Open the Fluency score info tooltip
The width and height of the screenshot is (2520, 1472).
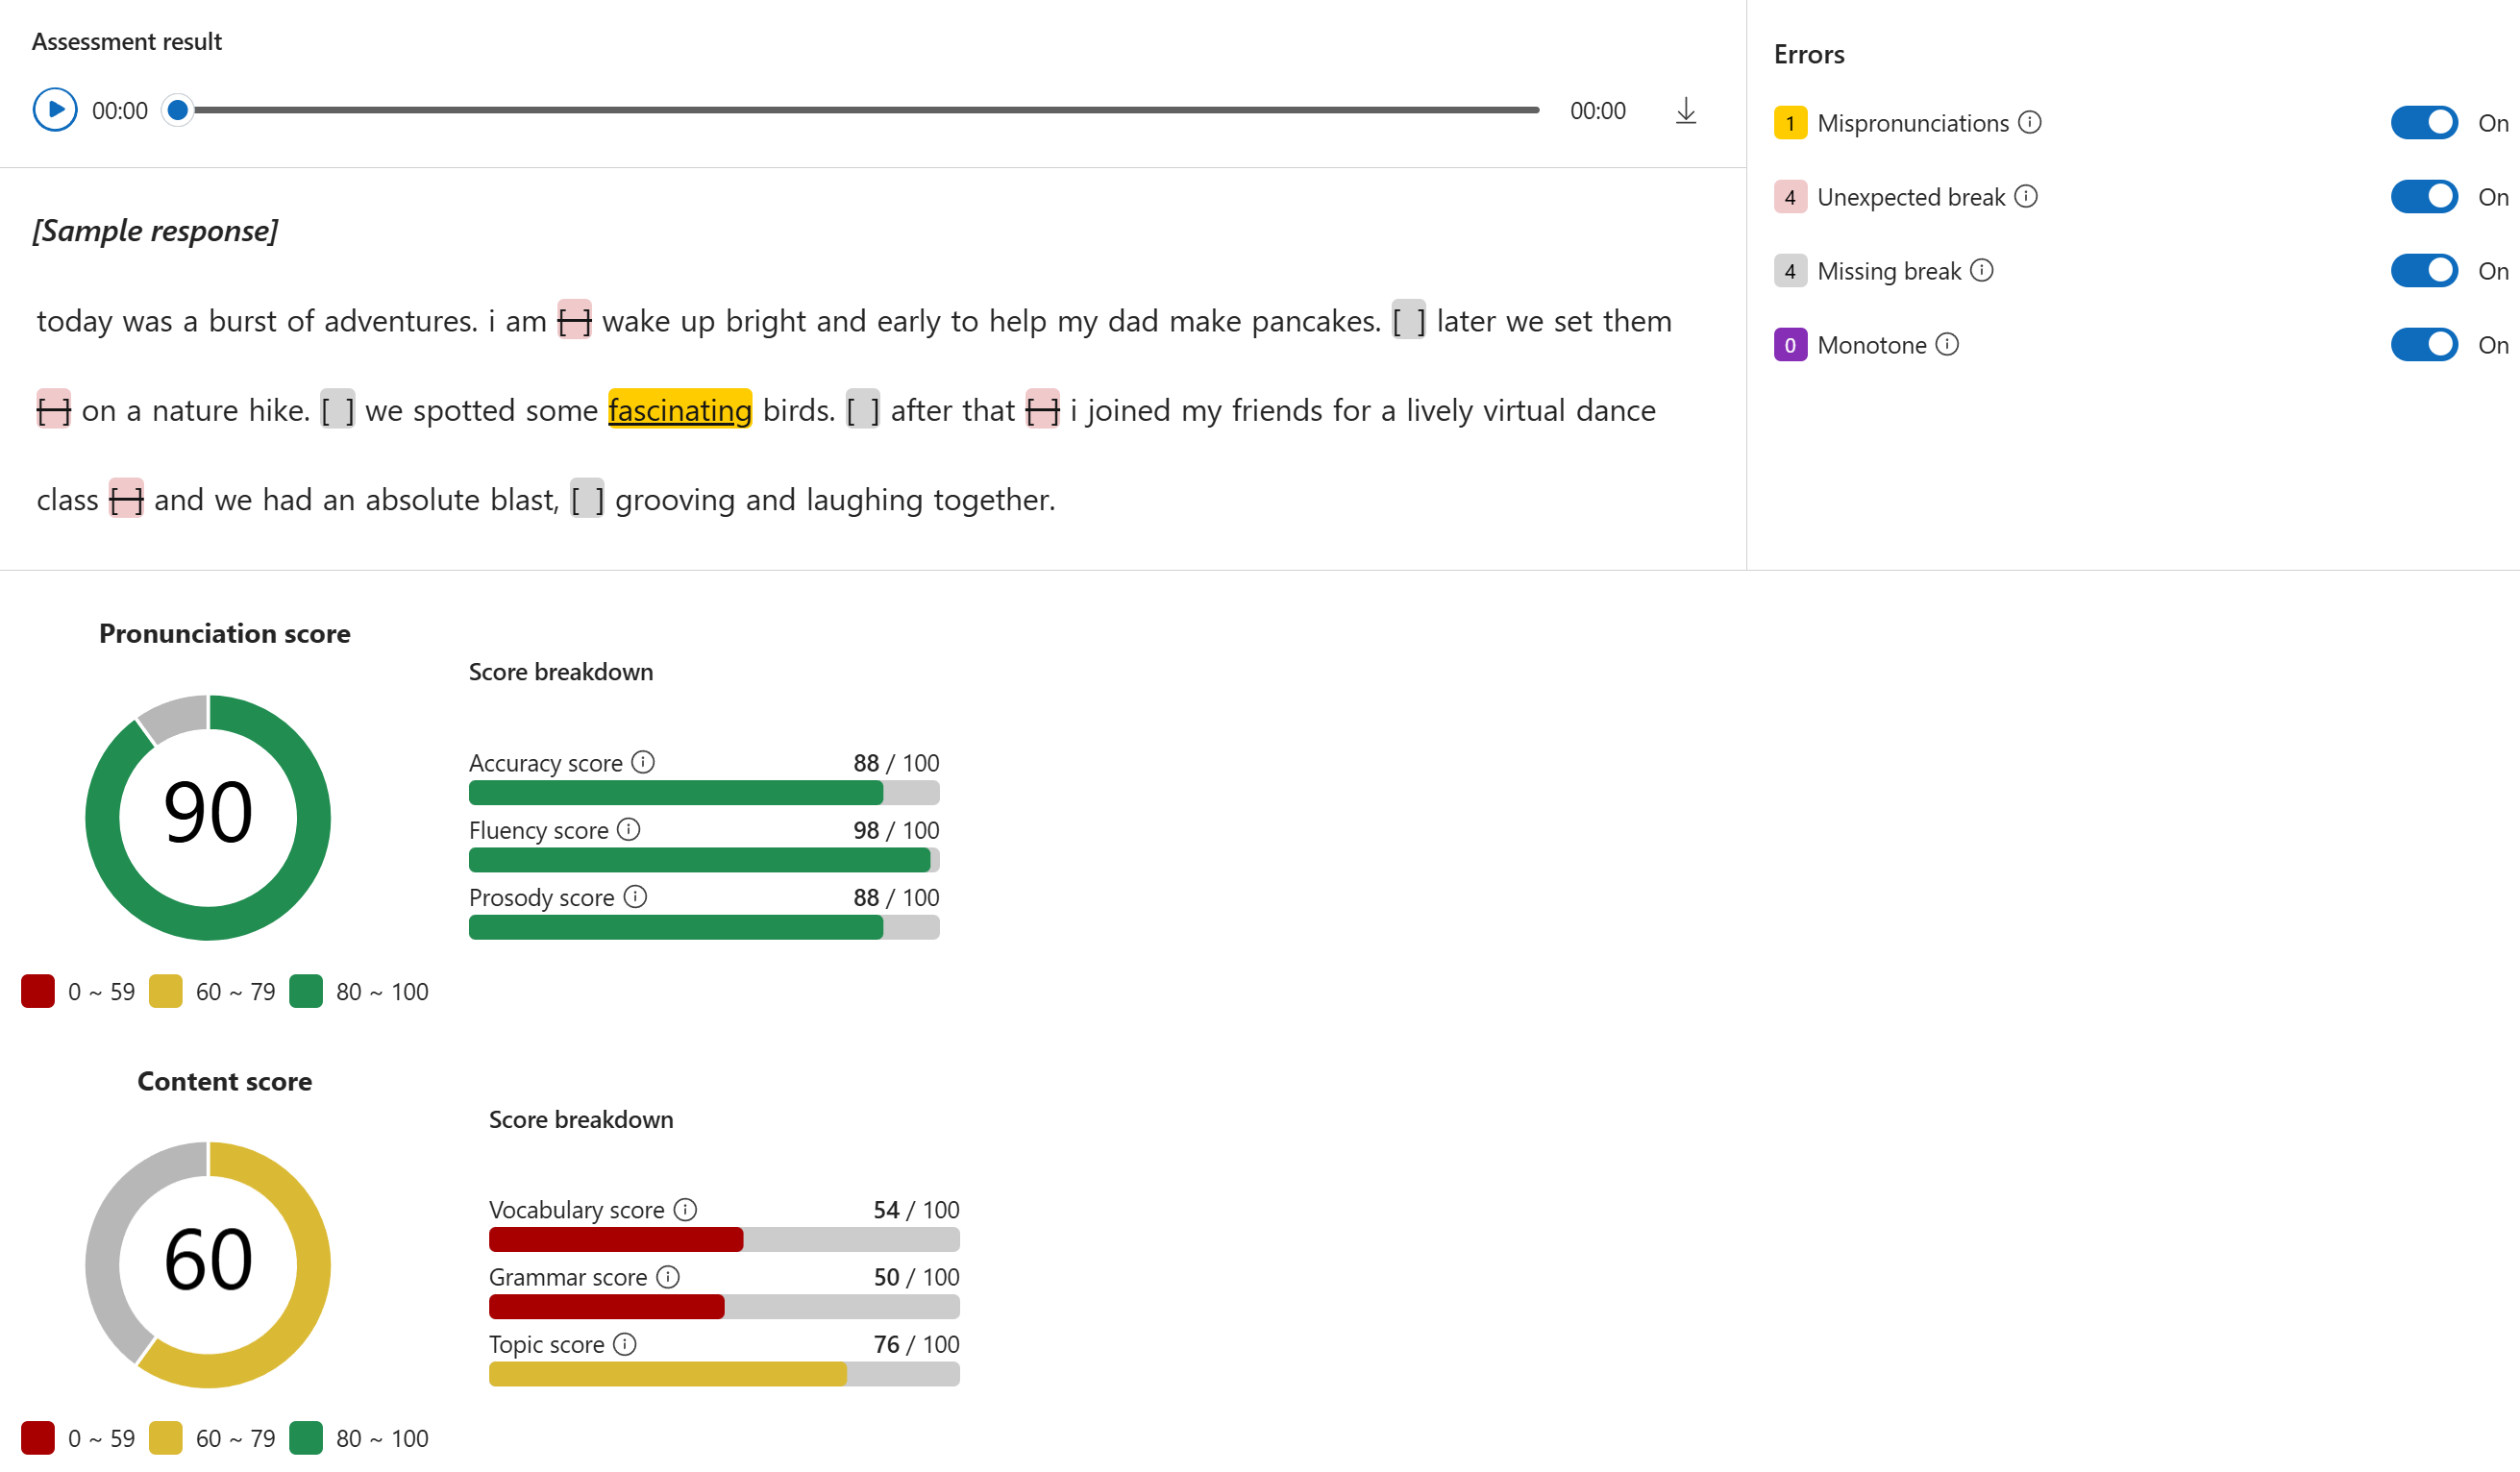click(x=628, y=829)
